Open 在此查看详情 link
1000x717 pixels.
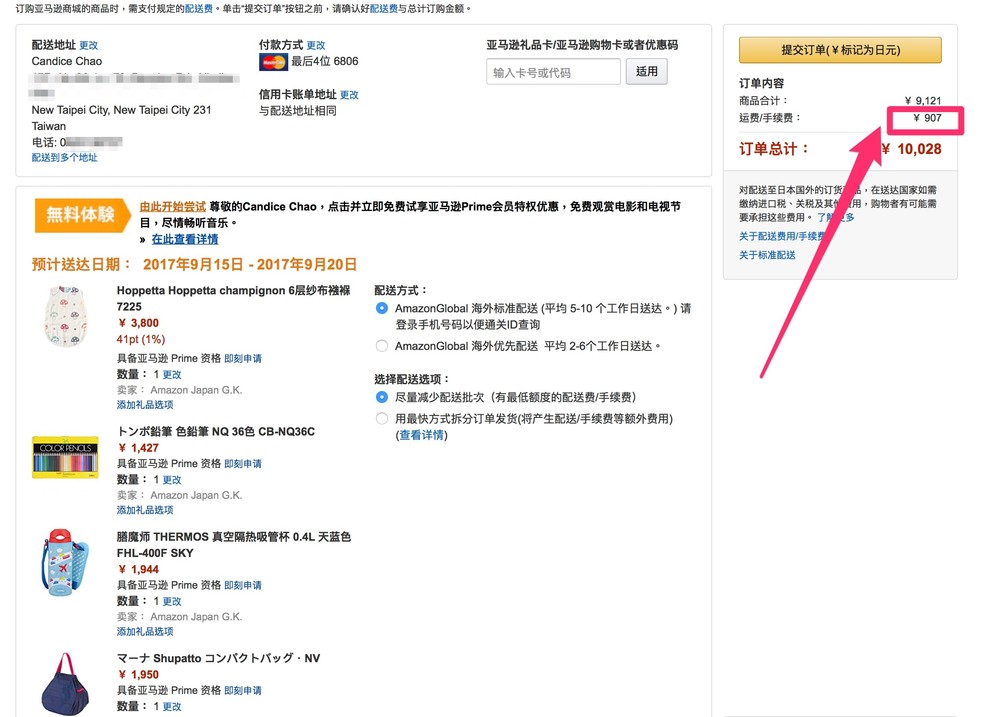(x=185, y=239)
